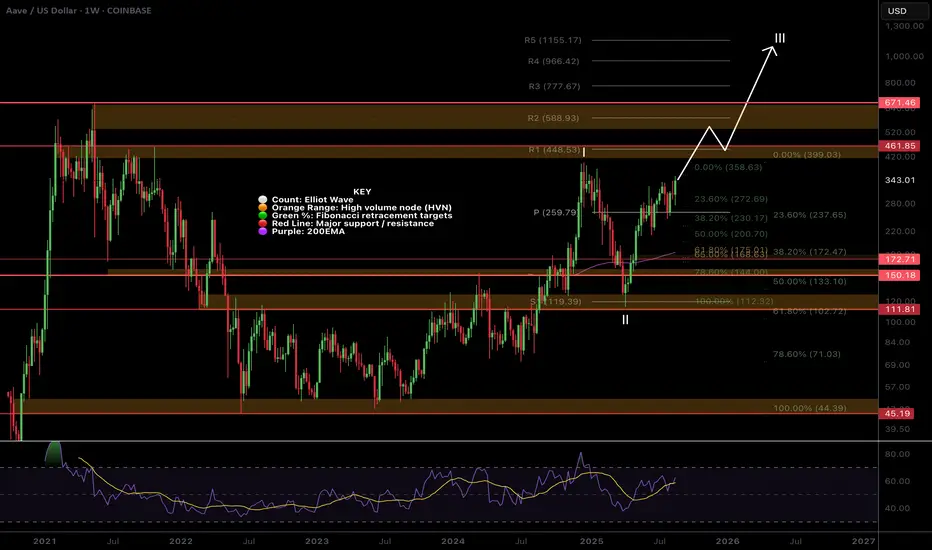The width and height of the screenshot is (932, 550).
Task: Click the green dot beside Fibonacci retracement targets
Action: [x=263, y=215]
